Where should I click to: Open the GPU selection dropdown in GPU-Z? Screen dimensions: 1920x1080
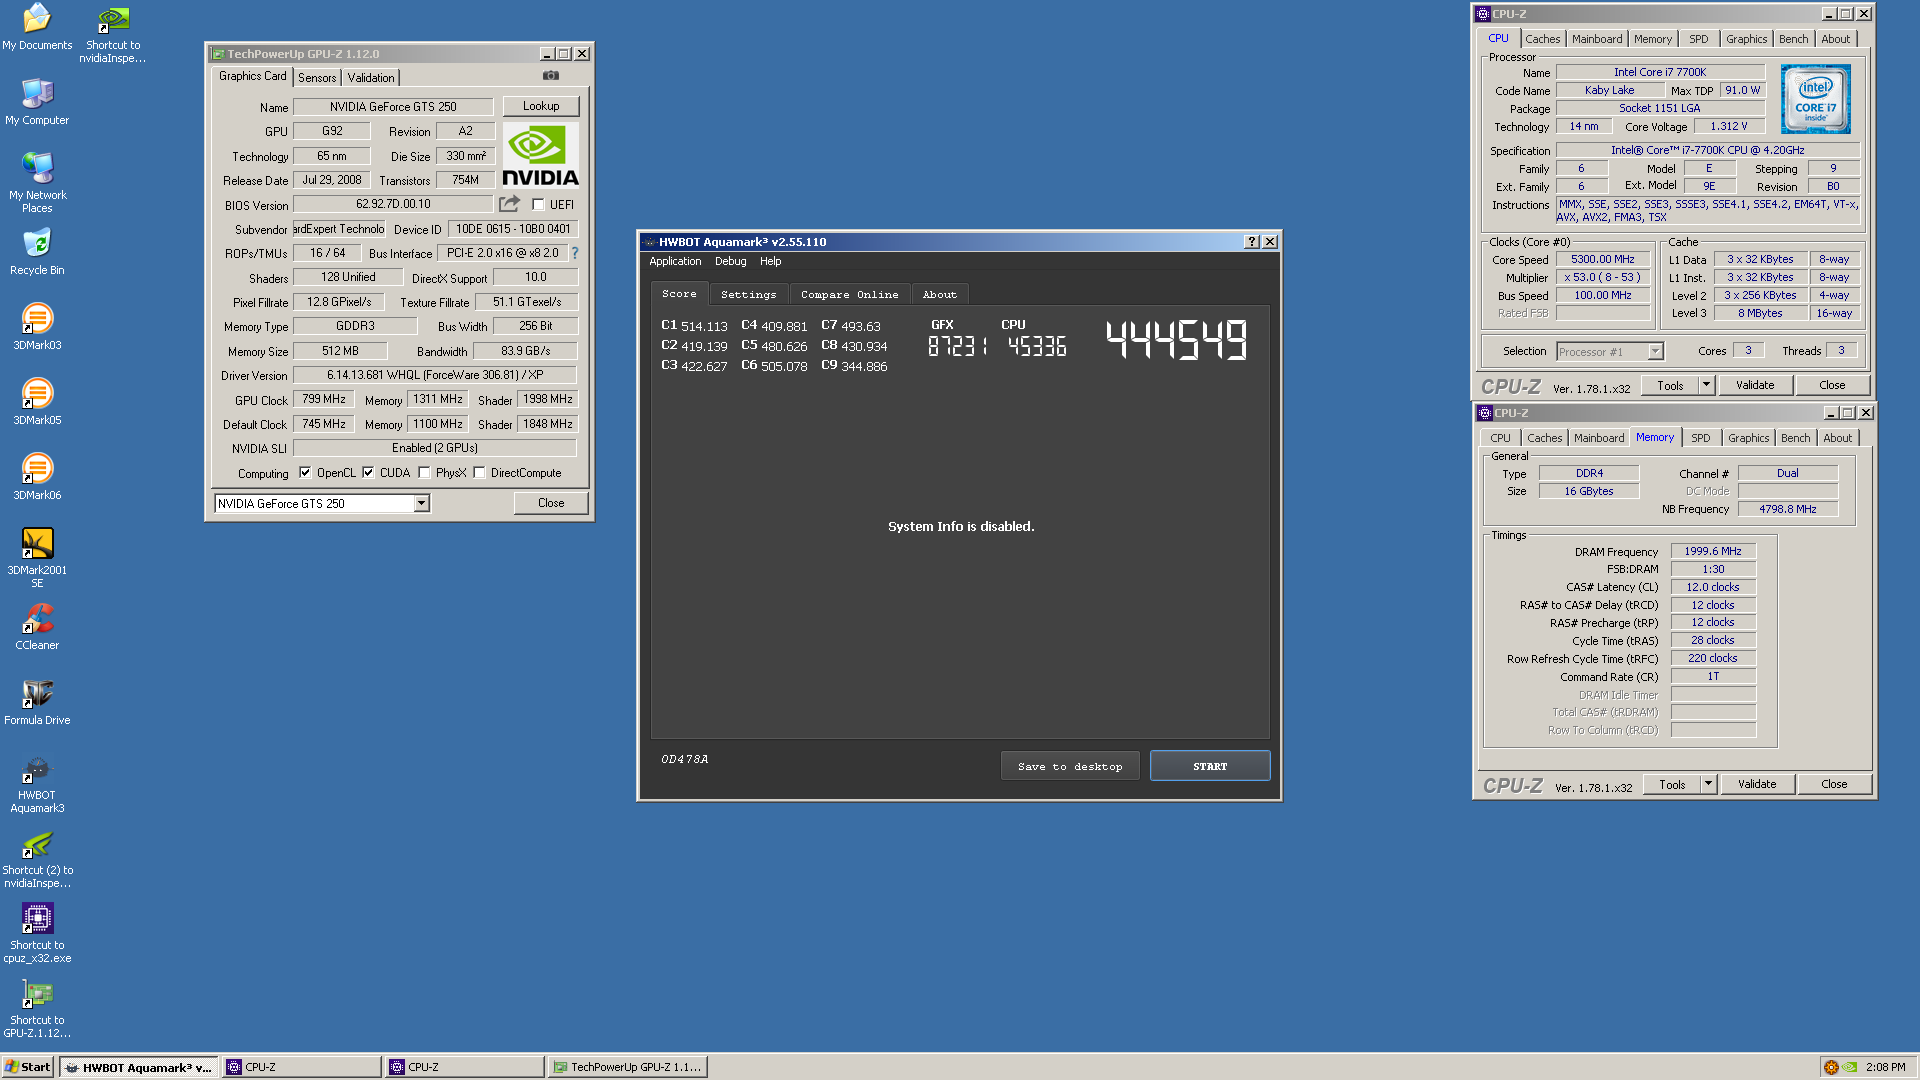[x=421, y=504]
